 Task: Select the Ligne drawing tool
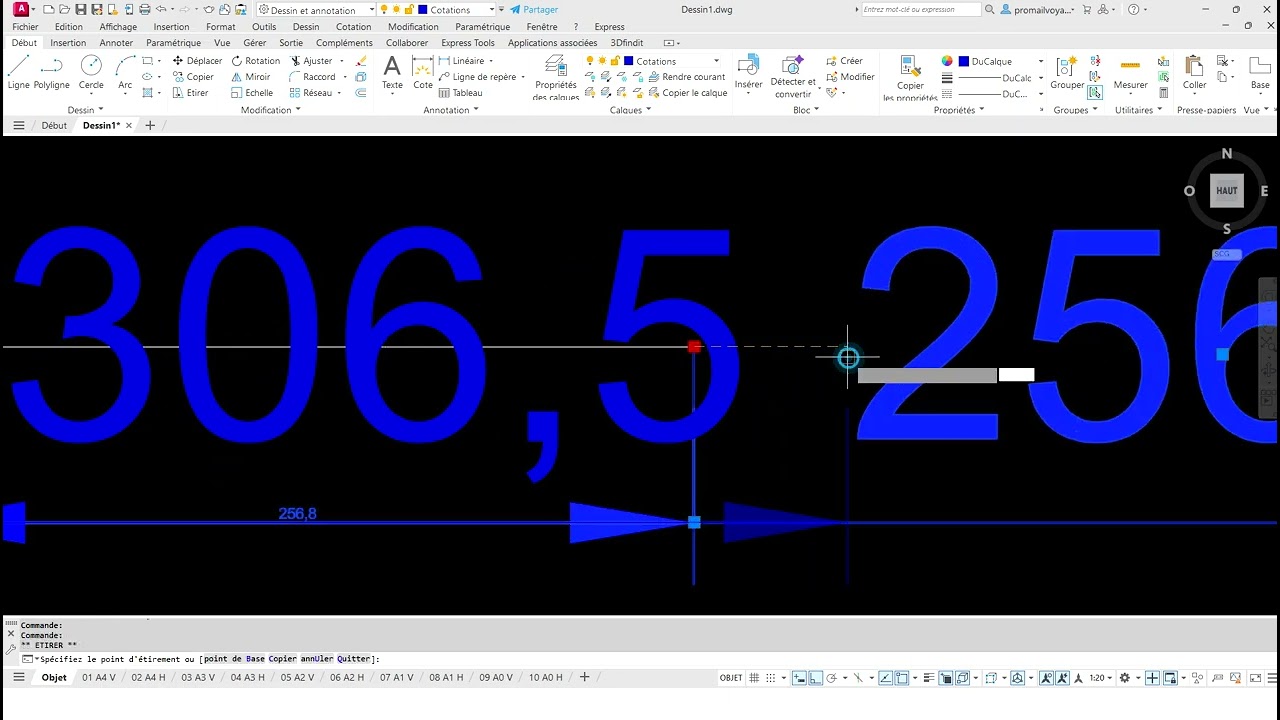(18, 72)
